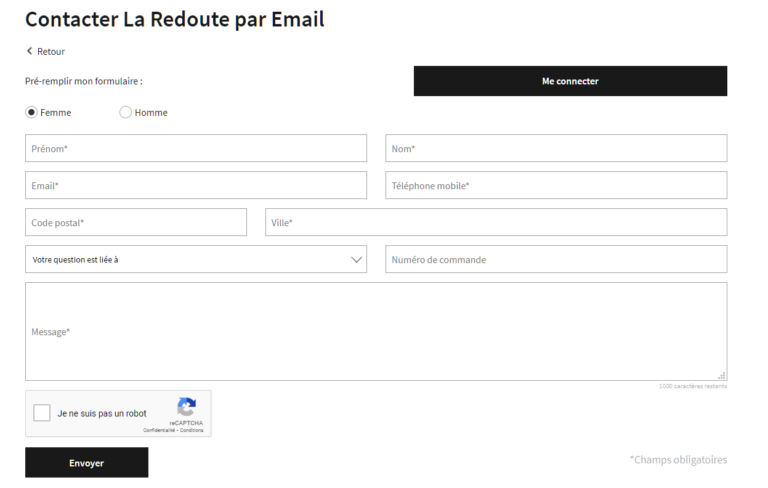Click the Message box resize handle

(x=722, y=375)
